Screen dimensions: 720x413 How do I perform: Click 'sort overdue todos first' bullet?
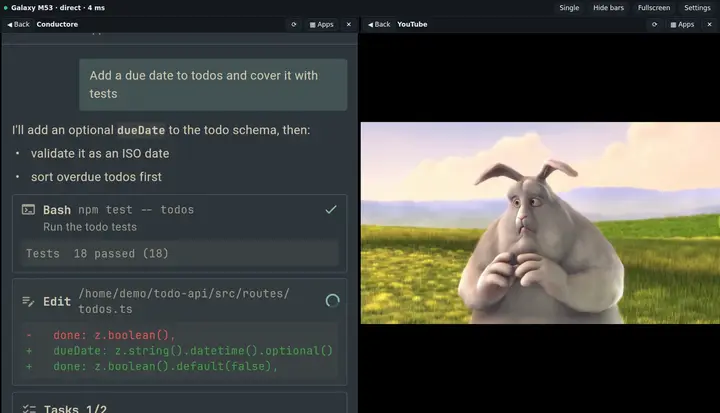tap(96, 177)
